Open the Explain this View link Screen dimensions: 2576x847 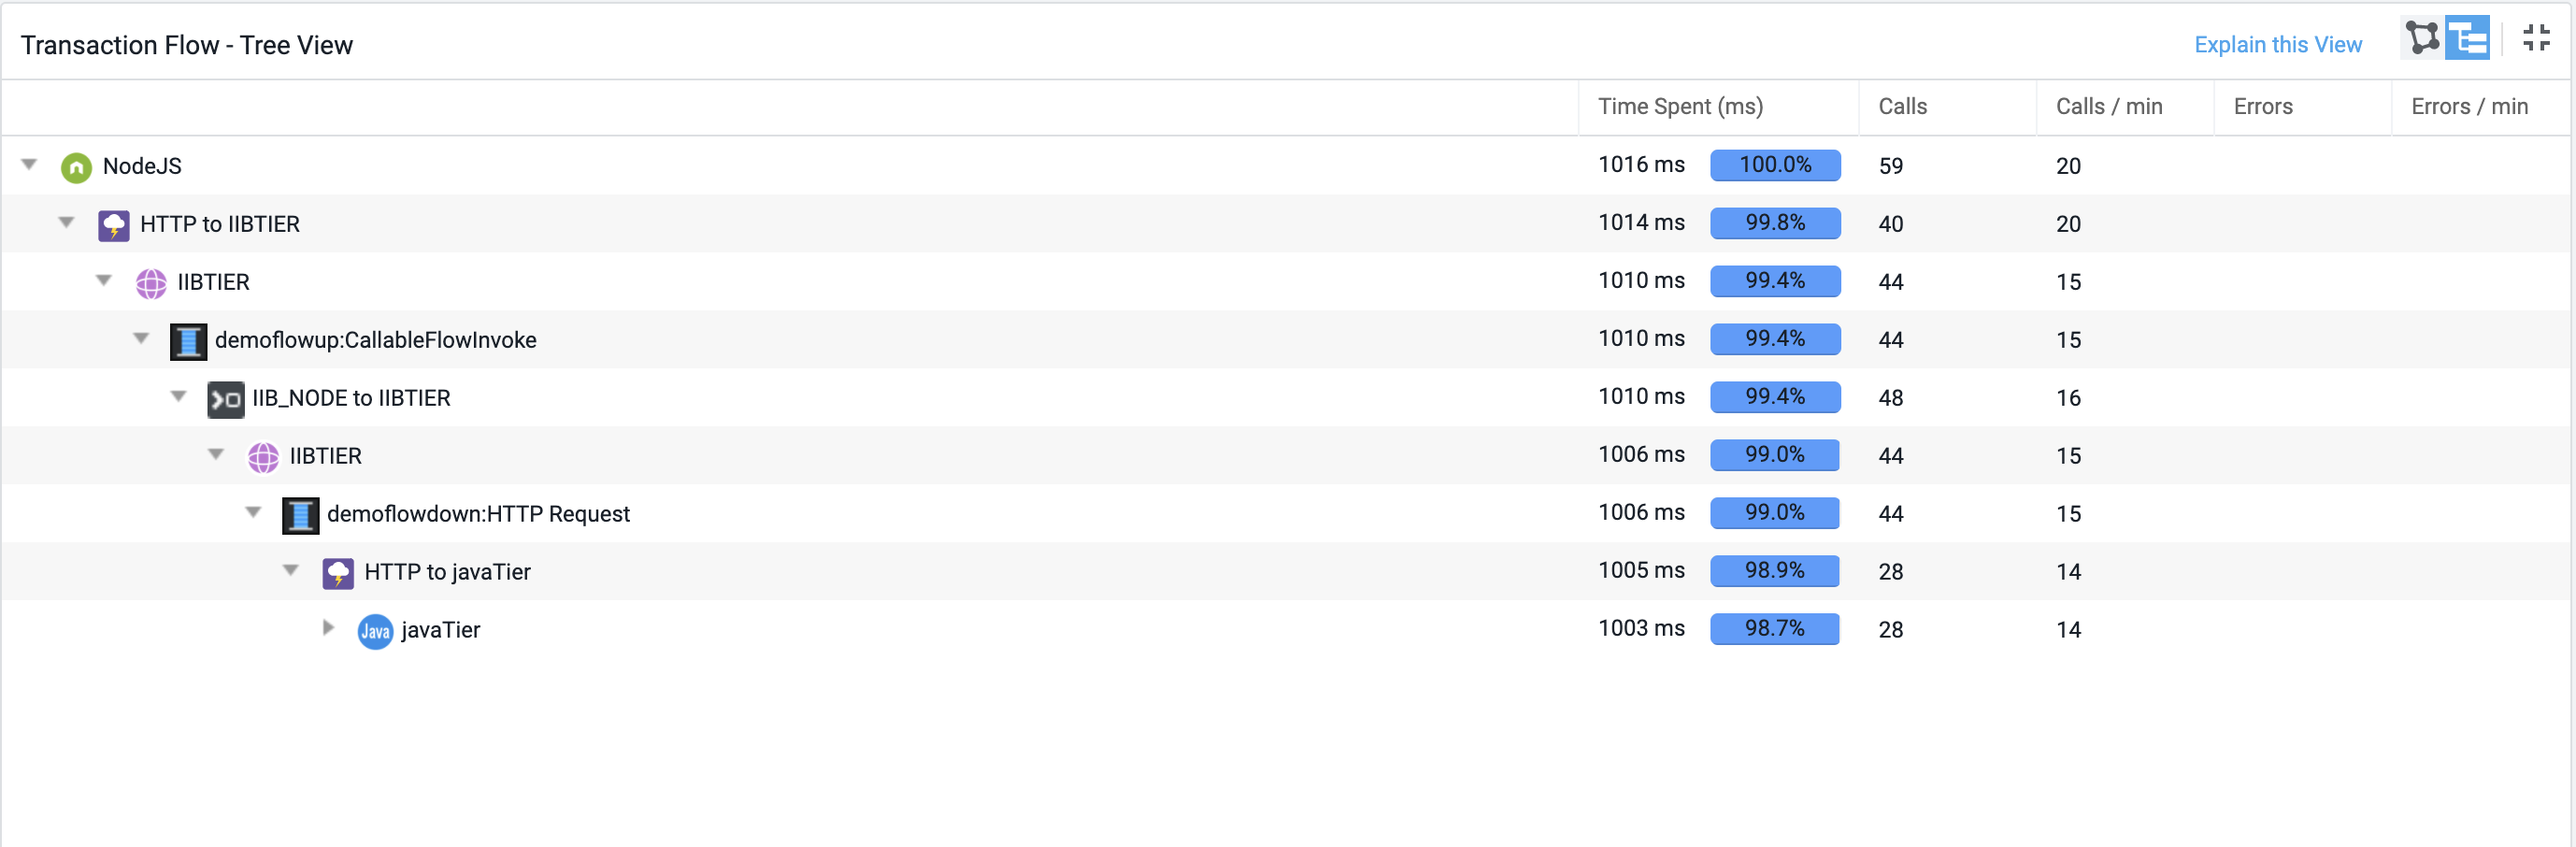click(x=2277, y=44)
